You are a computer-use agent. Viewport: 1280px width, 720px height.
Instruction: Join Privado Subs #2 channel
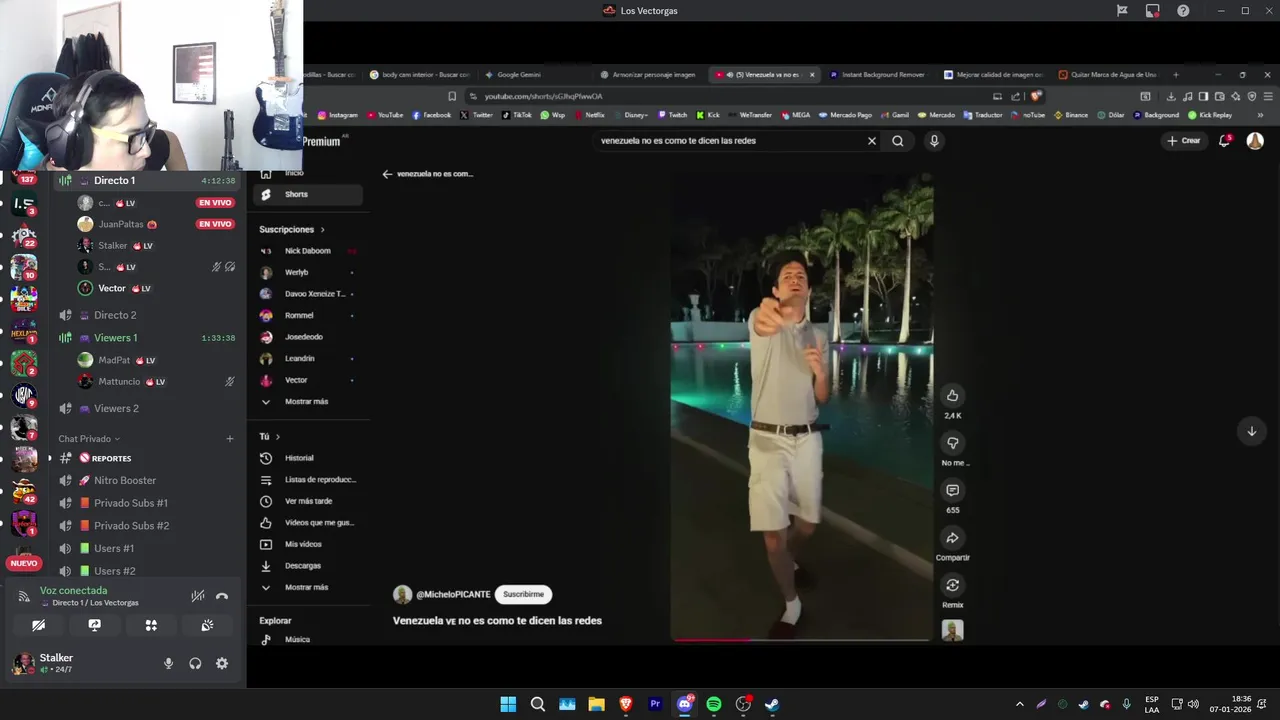coord(146,525)
